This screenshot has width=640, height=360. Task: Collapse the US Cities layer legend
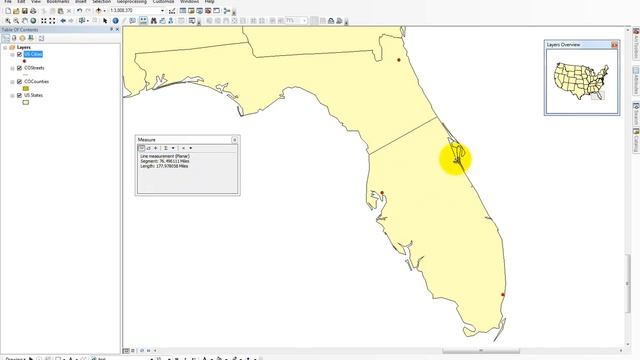click(12, 54)
